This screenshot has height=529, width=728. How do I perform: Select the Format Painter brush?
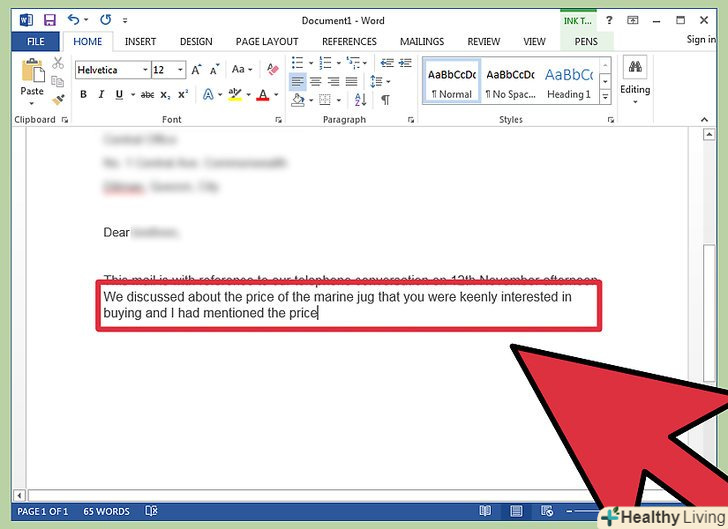tap(58, 100)
